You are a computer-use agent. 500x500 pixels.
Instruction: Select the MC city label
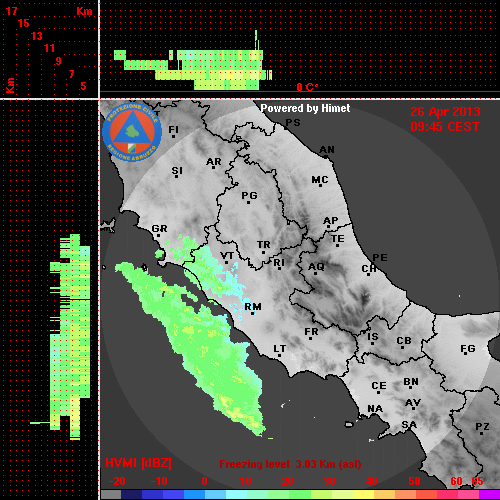click(x=320, y=180)
